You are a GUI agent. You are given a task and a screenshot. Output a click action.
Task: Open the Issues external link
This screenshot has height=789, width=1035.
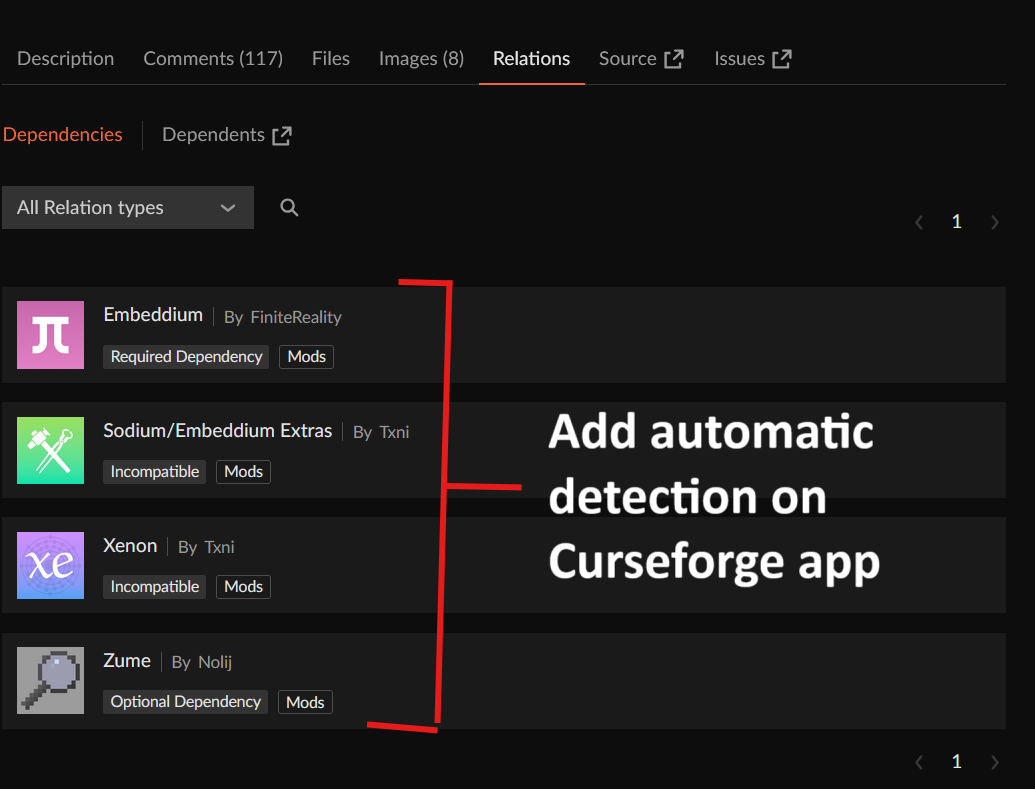(x=752, y=59)
